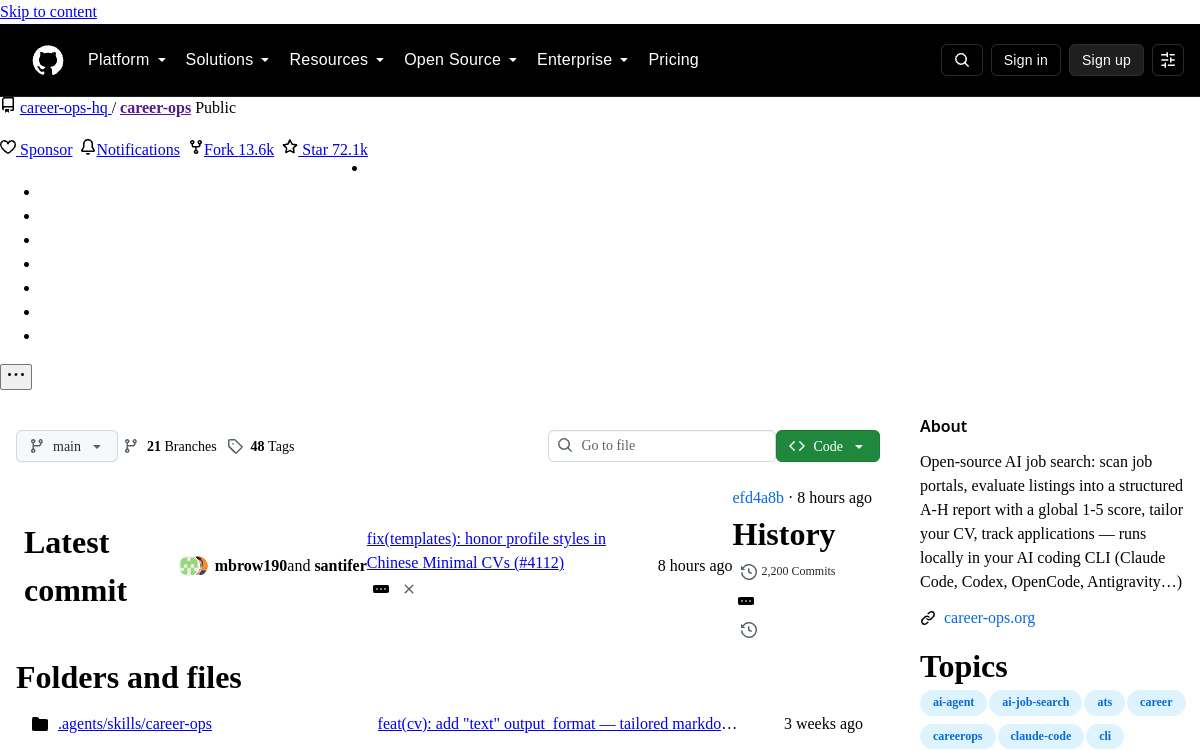Go to the Pricing page

673,60
